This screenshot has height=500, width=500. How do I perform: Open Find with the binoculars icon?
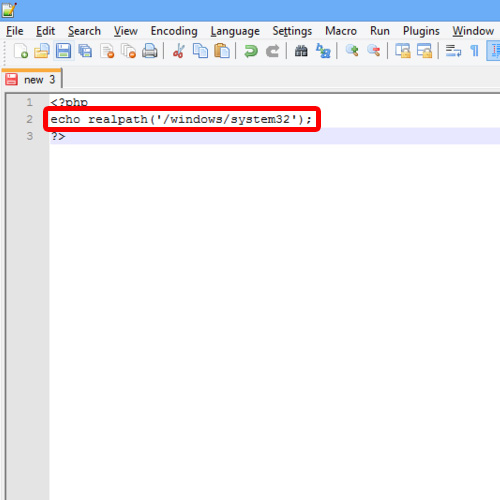point(301,51)
